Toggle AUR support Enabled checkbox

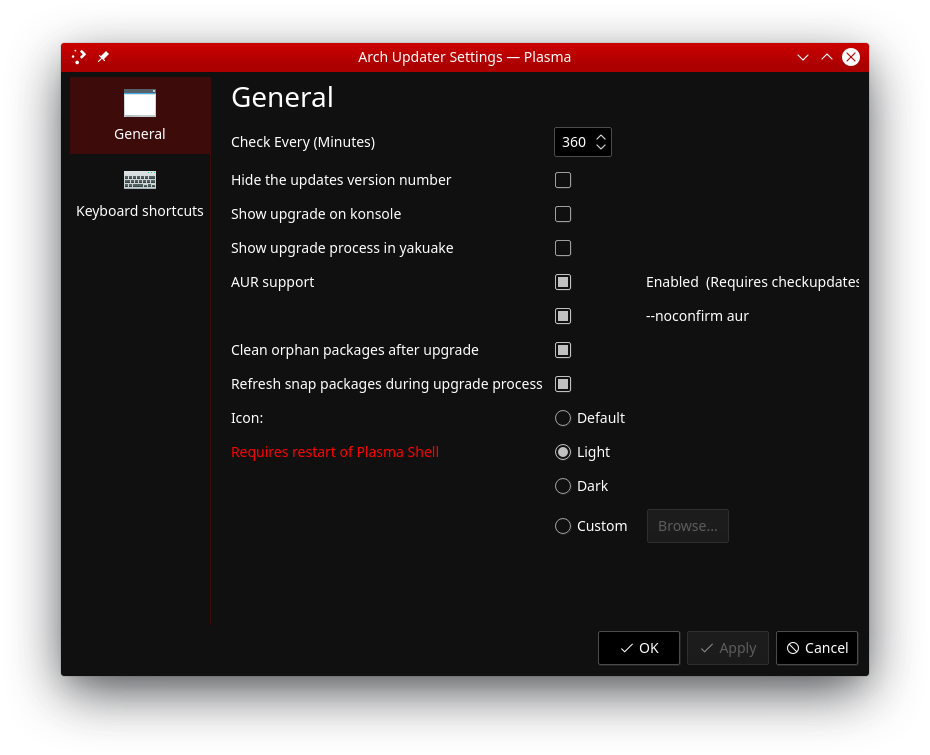[563, 282]
